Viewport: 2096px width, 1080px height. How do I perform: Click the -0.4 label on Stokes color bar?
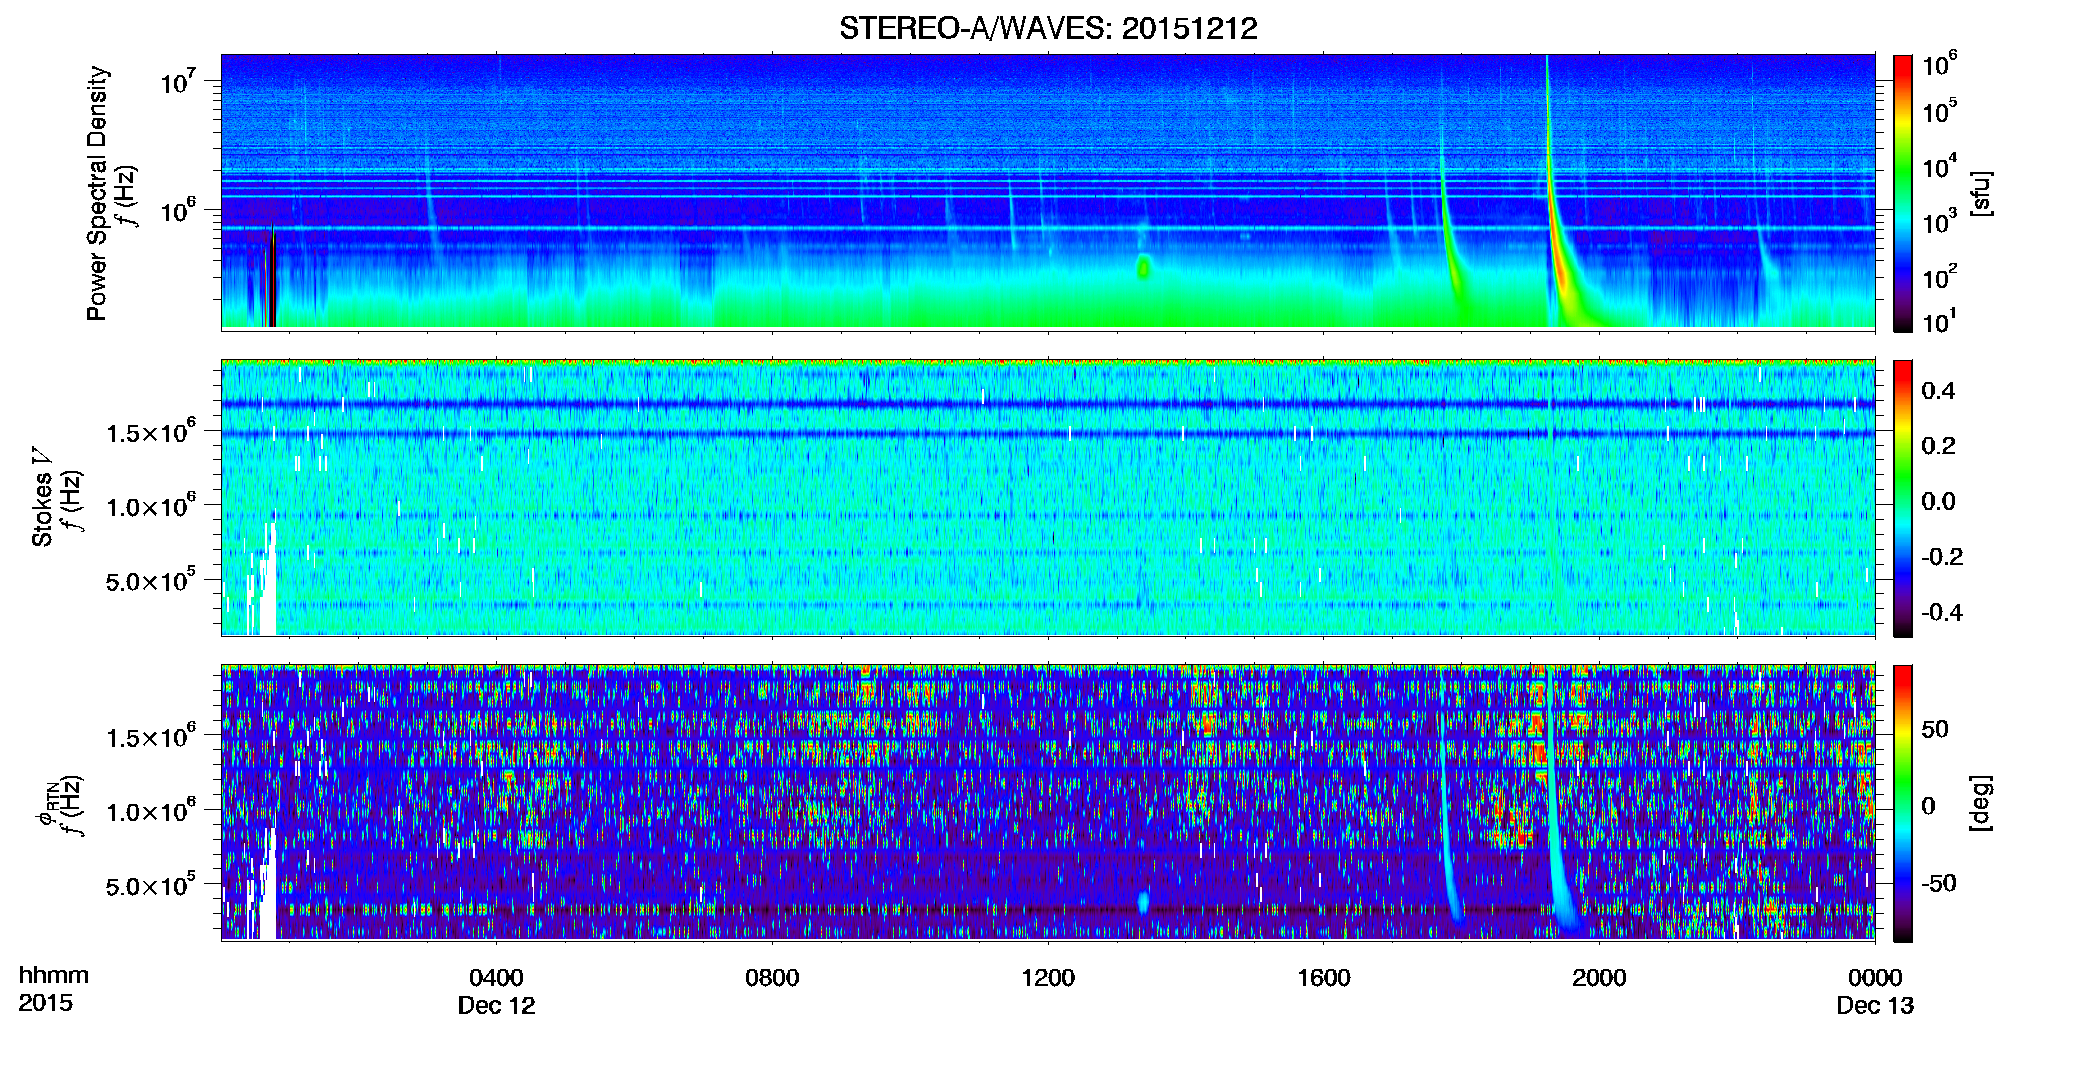click(x=1942, y=612)
